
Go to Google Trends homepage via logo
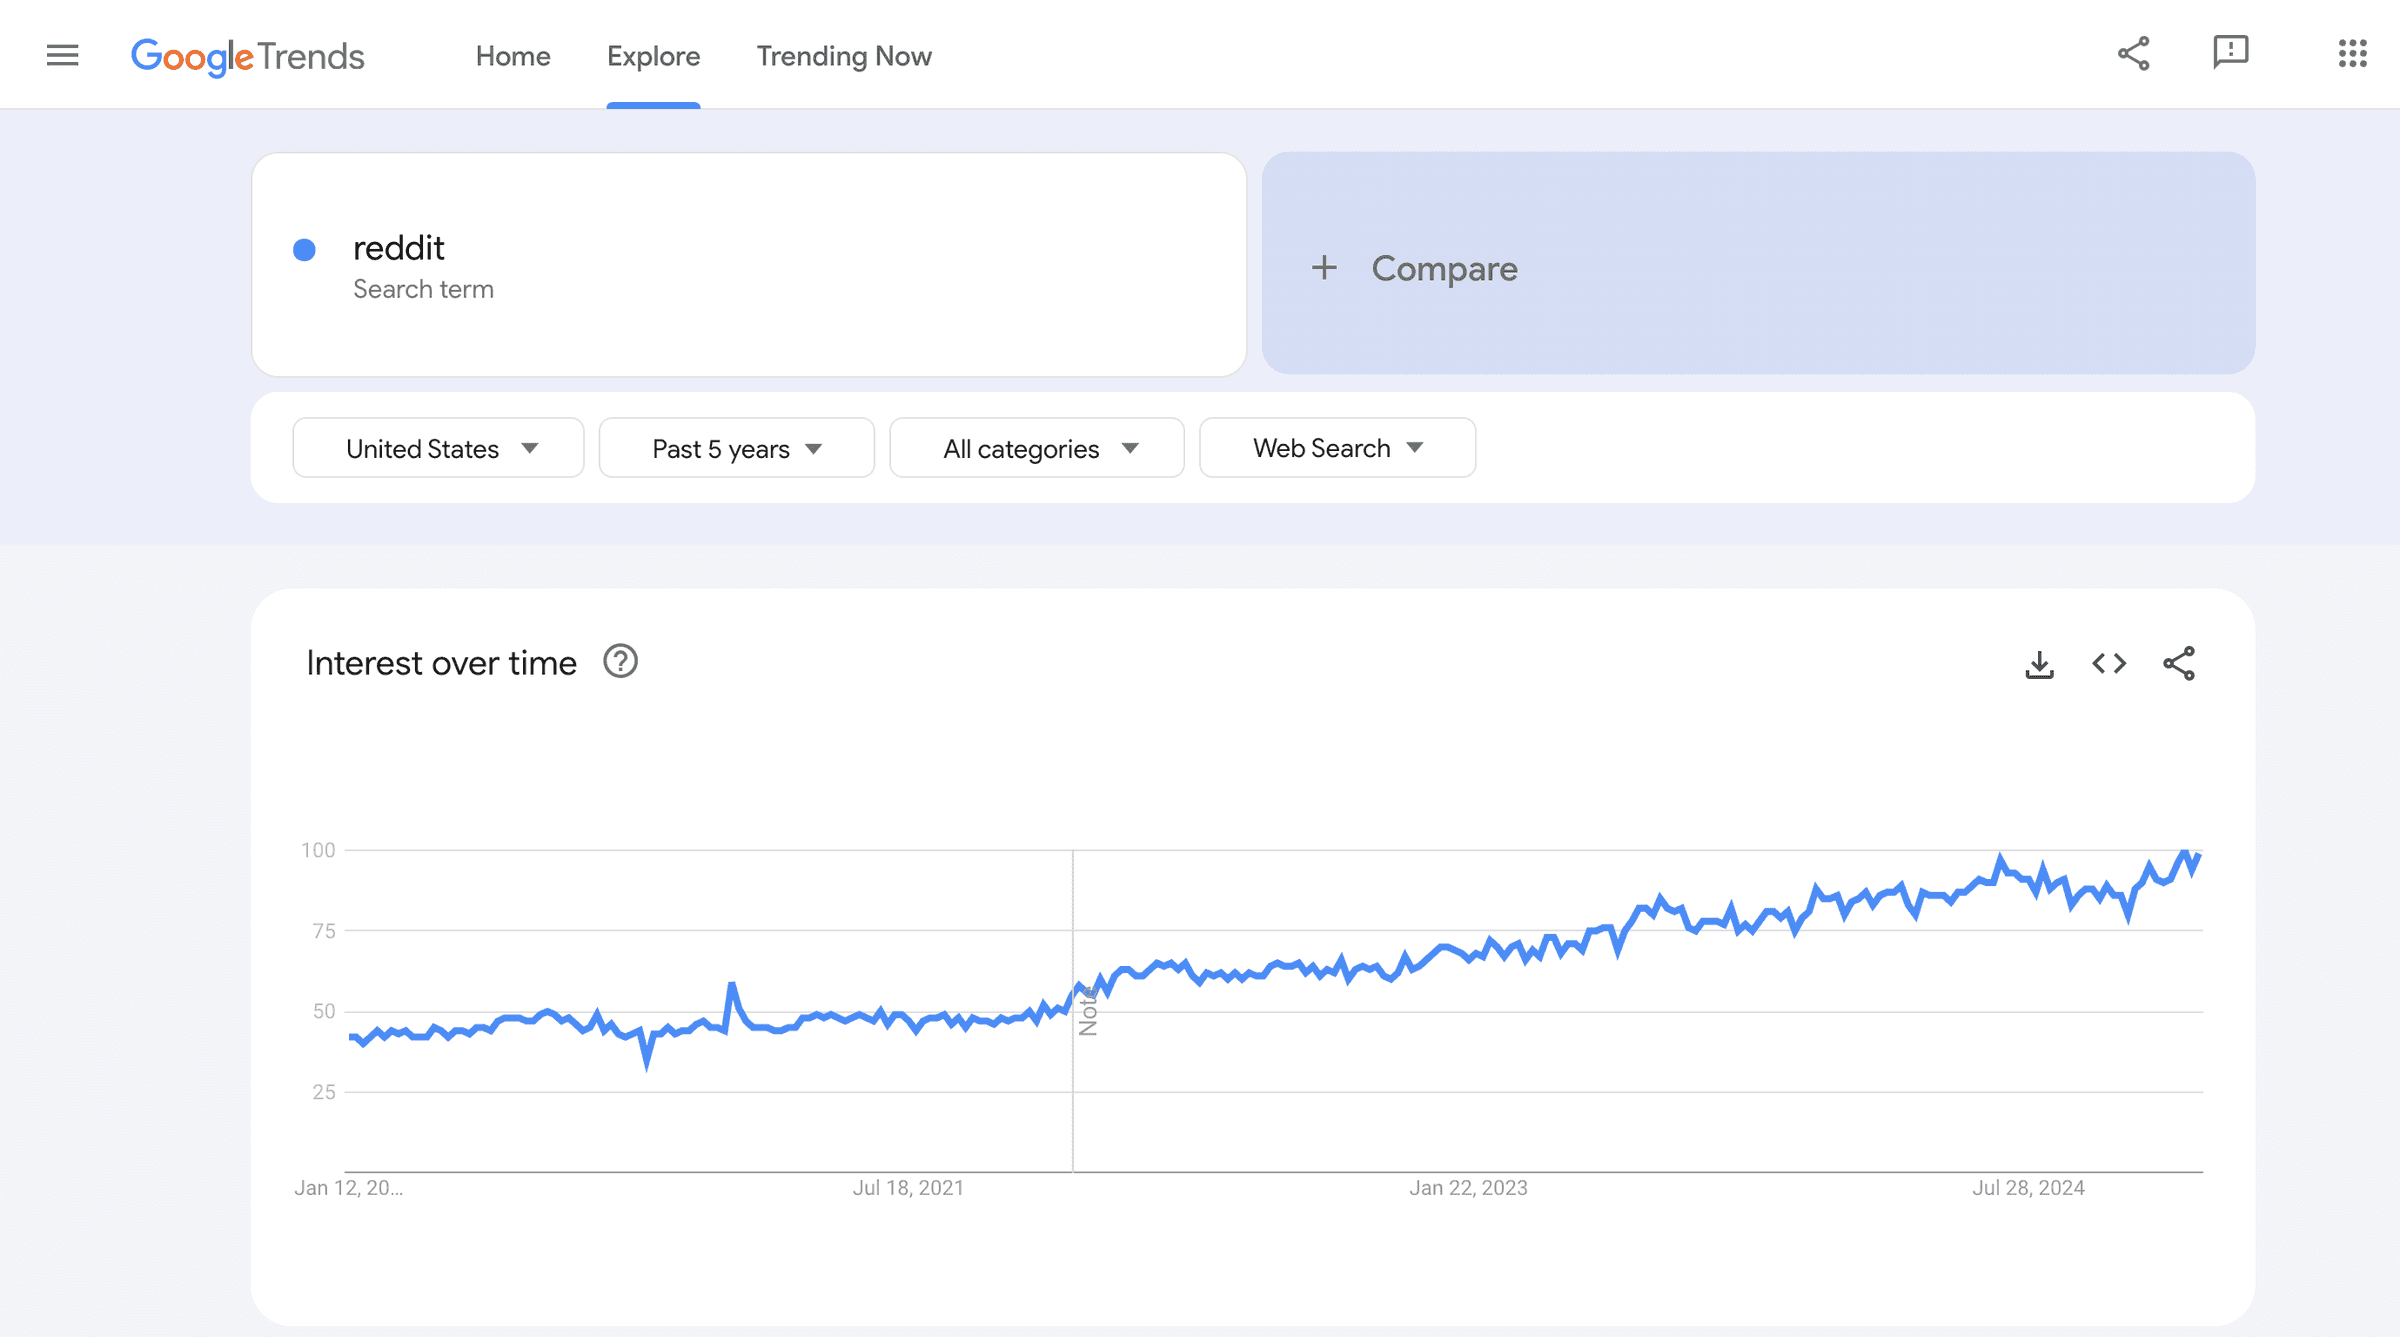pyautogui.click(x=247, y=57)
